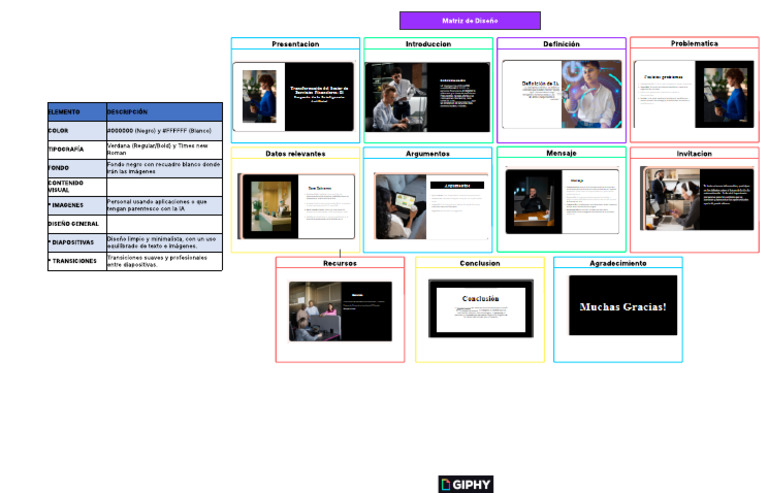Select the Personal usando aplicaciones cell
This screenshot has width=768, height=493.
click(x=164, y=205)
